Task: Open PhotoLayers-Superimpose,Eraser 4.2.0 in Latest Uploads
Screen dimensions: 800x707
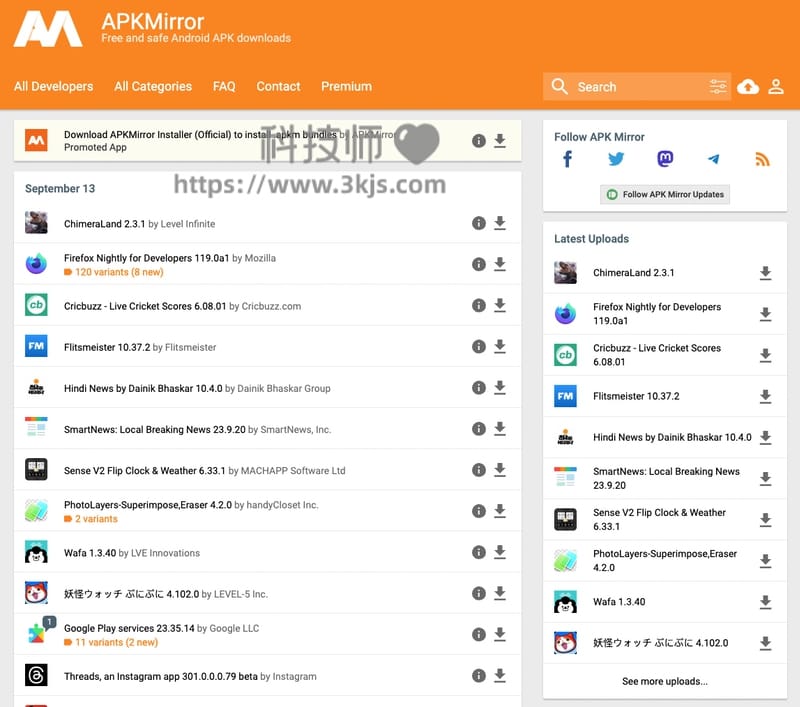Action: pyautogui.click(x=665, y=561)
